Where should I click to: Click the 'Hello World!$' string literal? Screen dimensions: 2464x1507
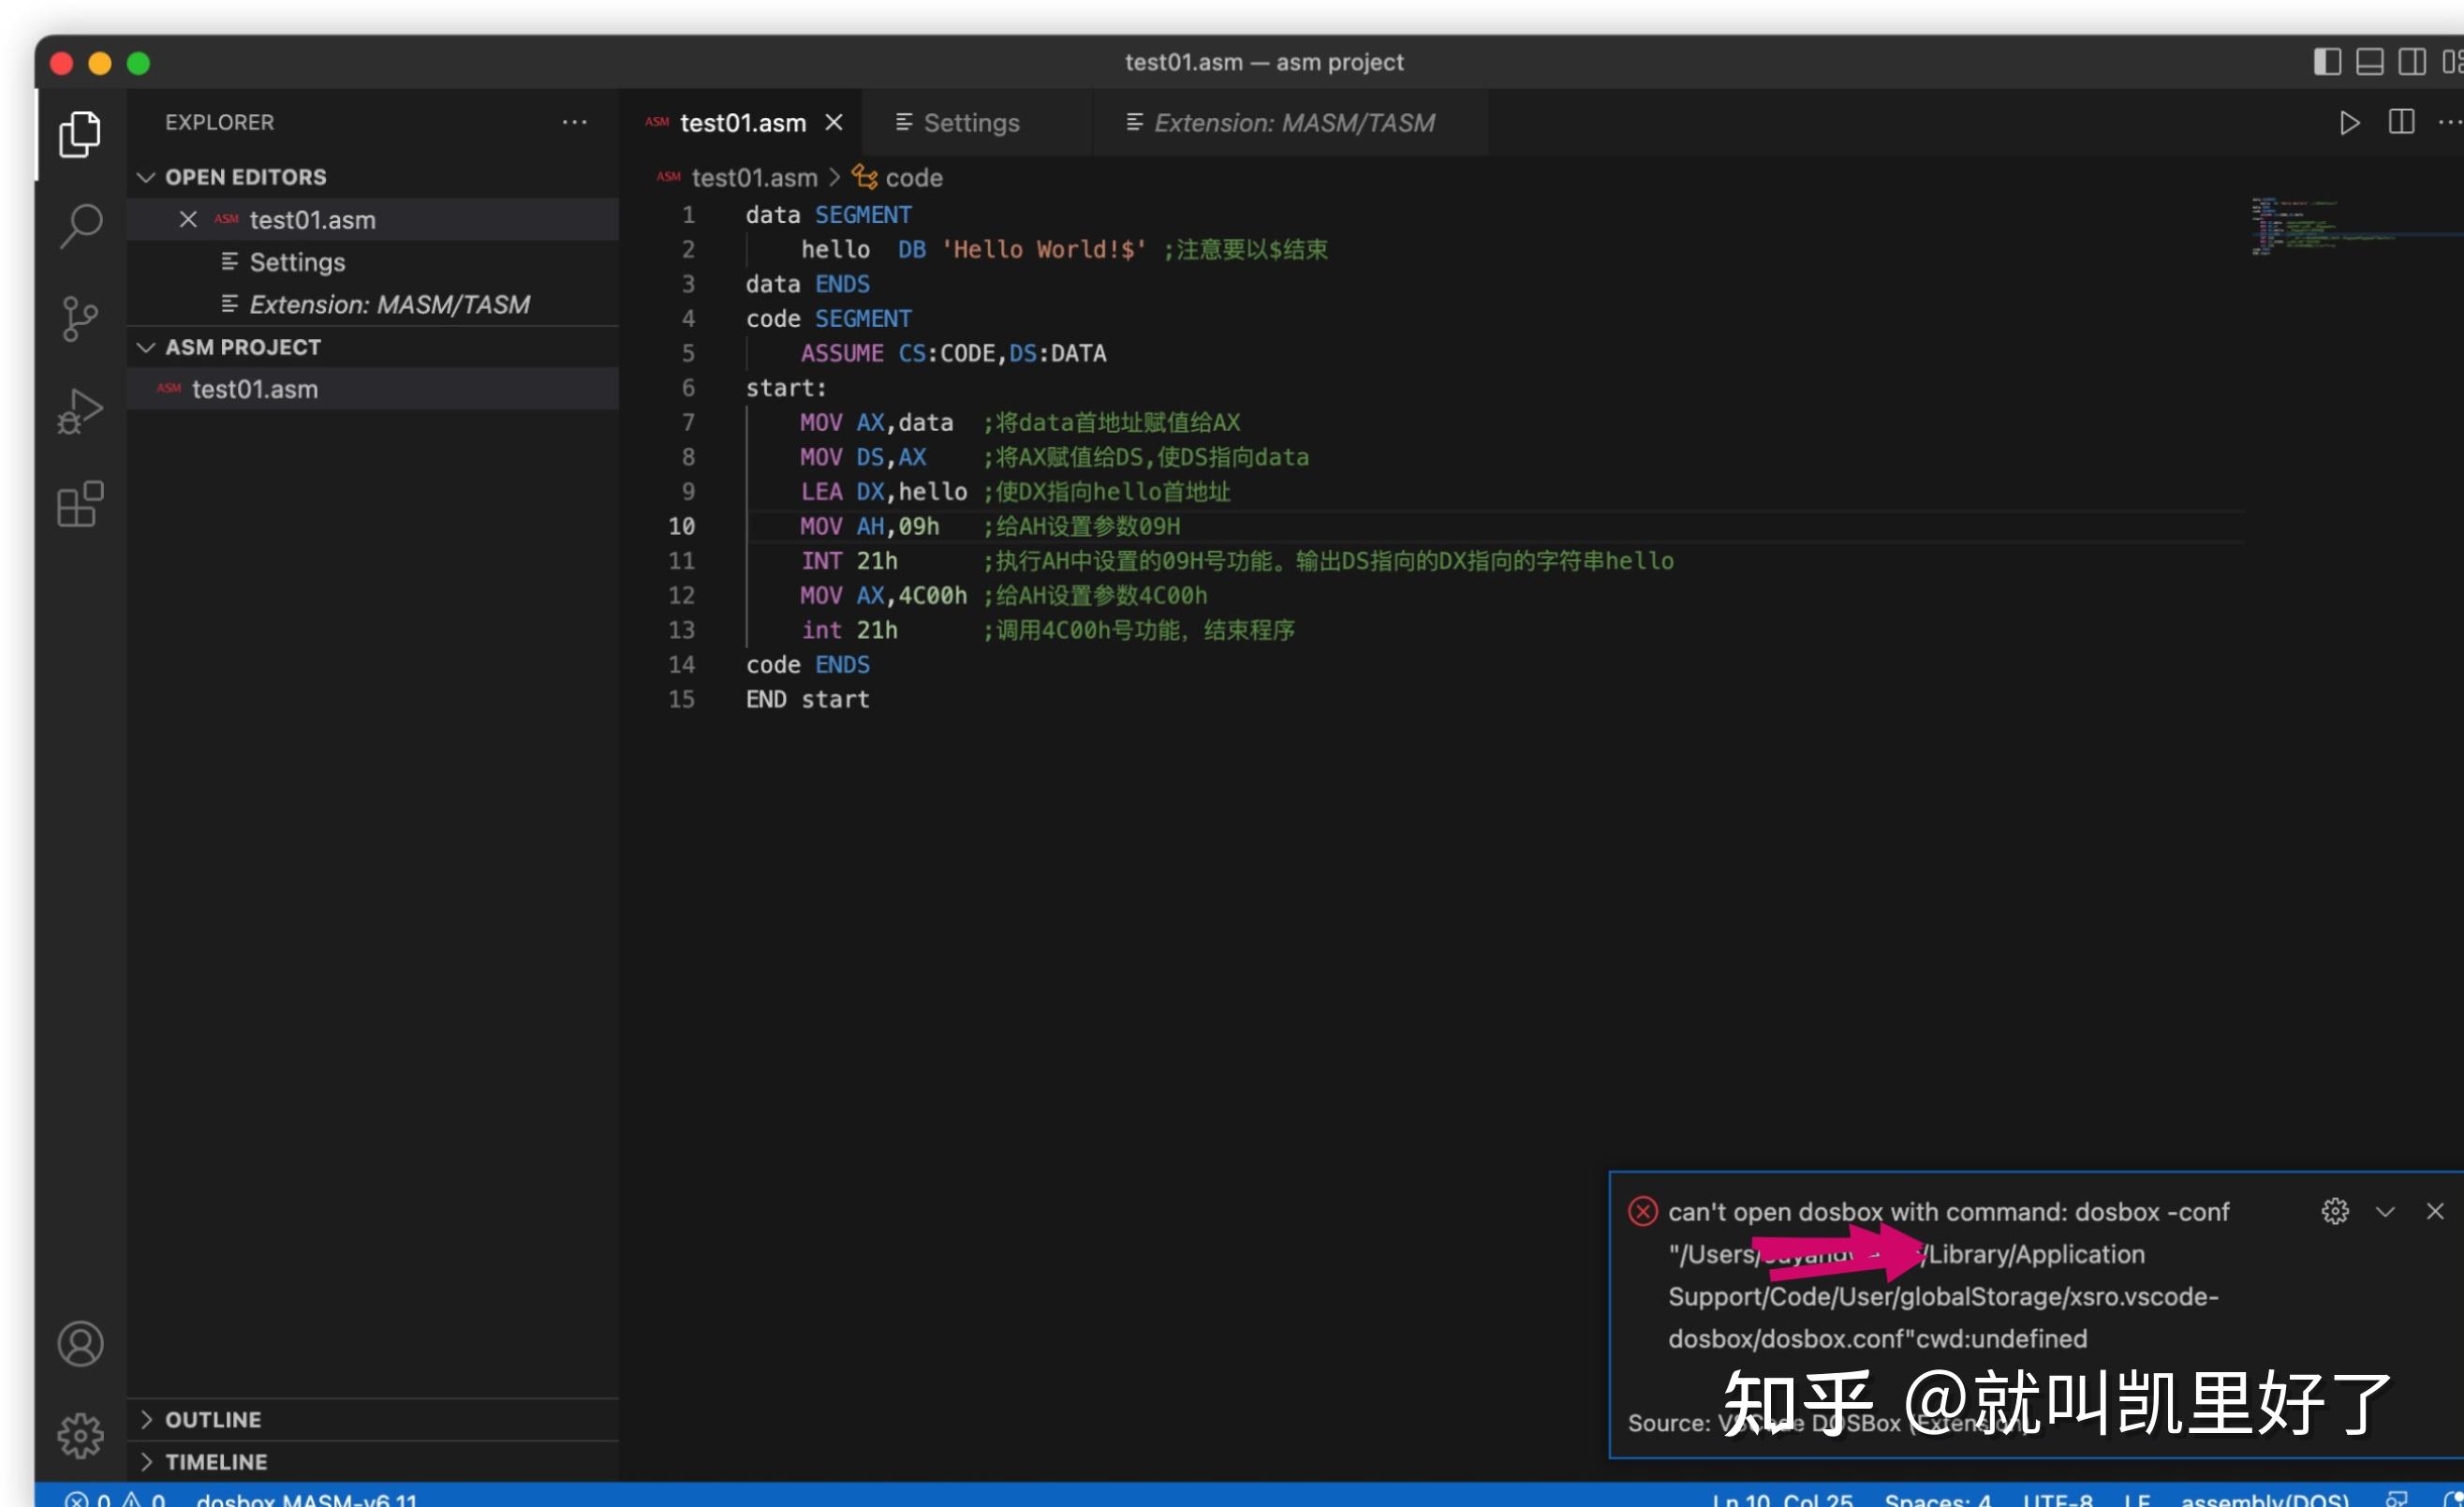pos(1043,249)
